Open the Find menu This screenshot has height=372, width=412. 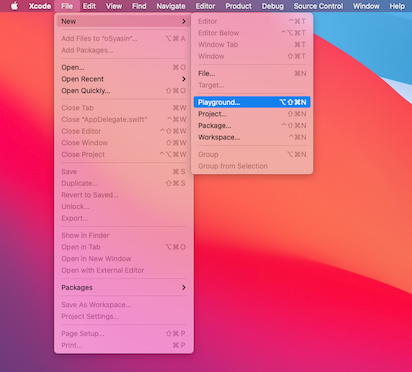tap(139, 6)
